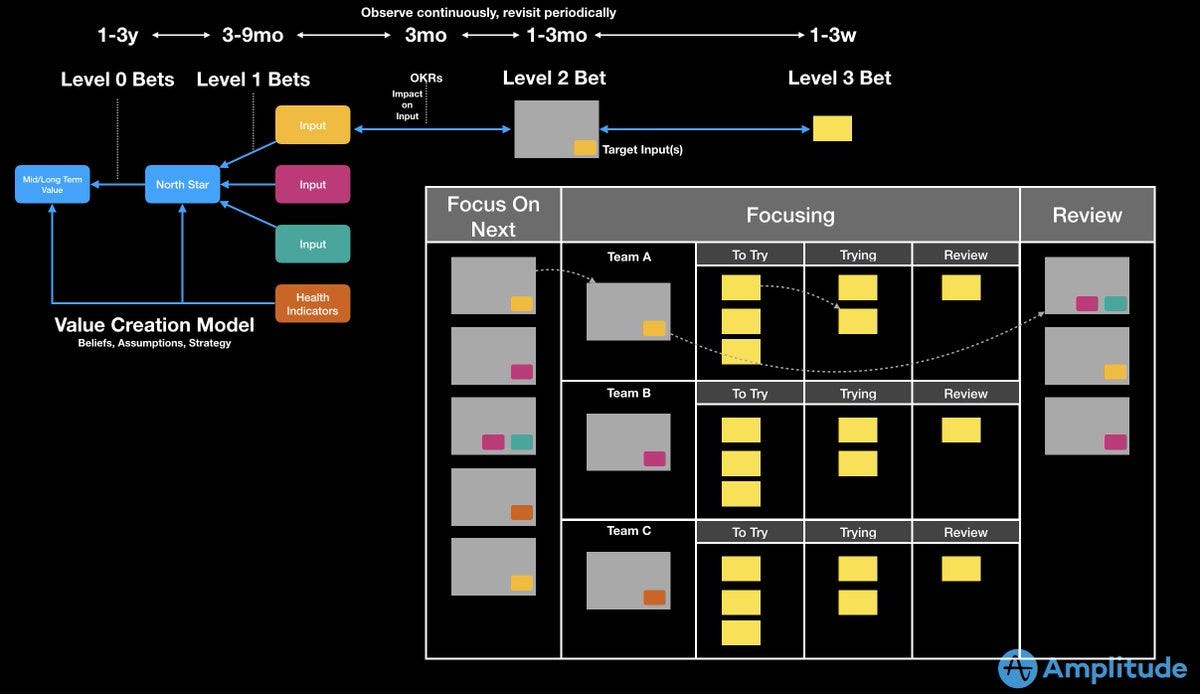
Task: Select the 1-3mo timeframe label
Action: [x=557, y=35]
